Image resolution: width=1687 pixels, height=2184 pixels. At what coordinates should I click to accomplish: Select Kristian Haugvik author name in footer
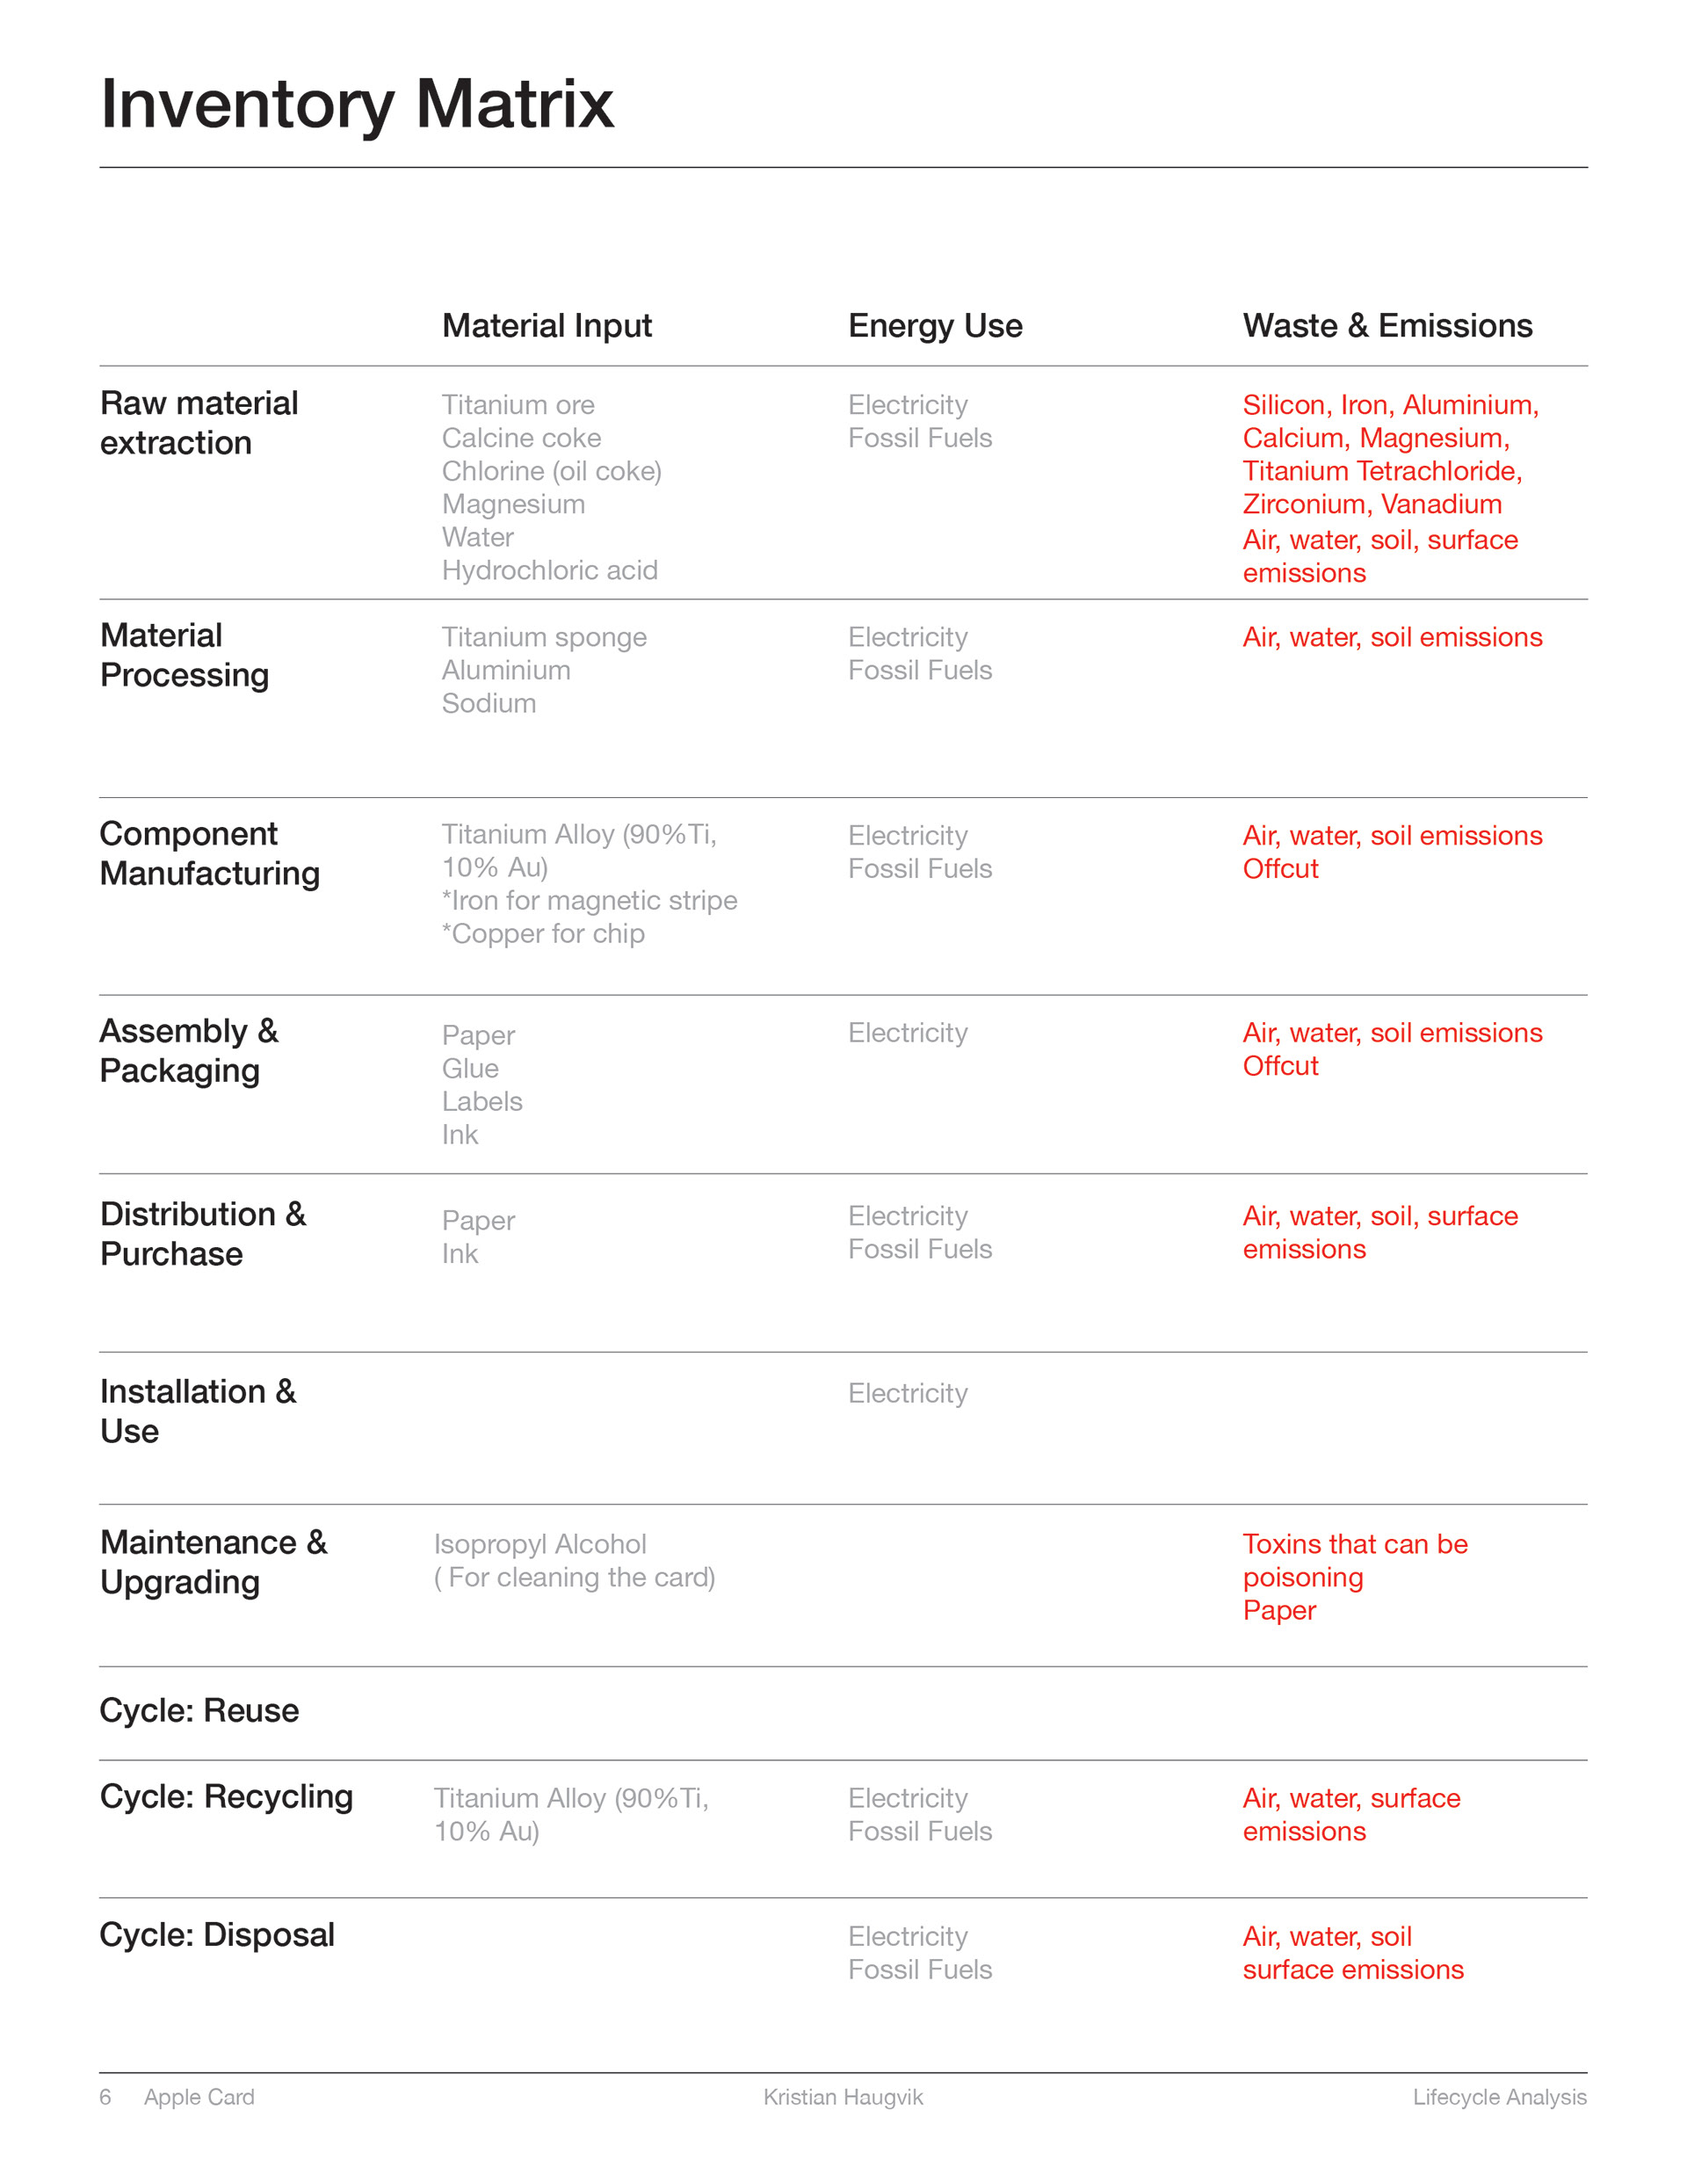click(x=843, y=2097)
